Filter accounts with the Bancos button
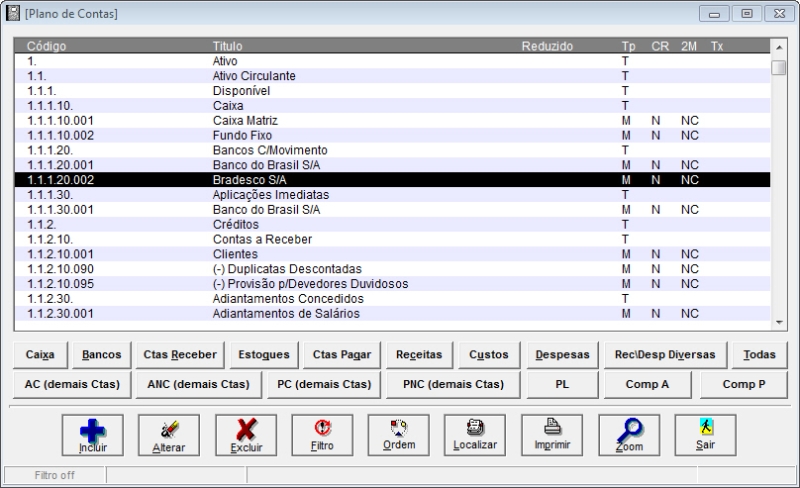The height and width of the screenshot is (488, 800). click(102, 355)
